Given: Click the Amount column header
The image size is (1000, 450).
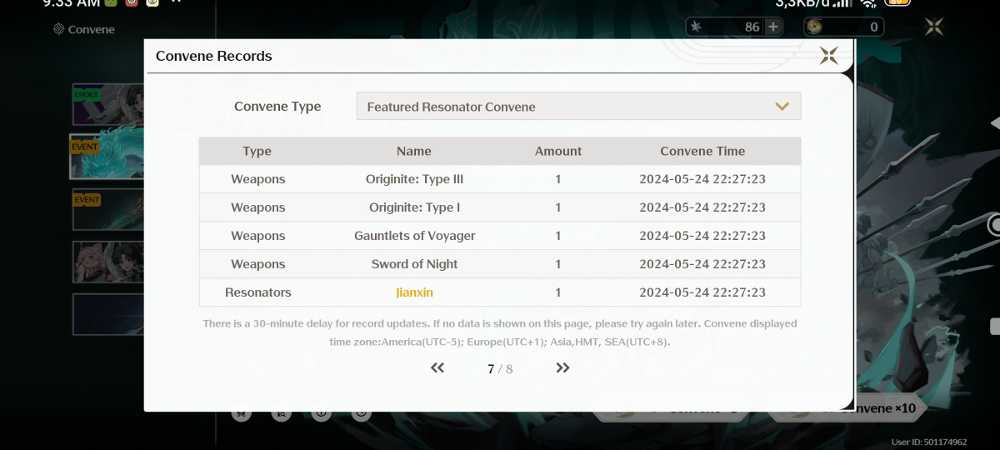Looking at the screenshot, I should point(558,151).
